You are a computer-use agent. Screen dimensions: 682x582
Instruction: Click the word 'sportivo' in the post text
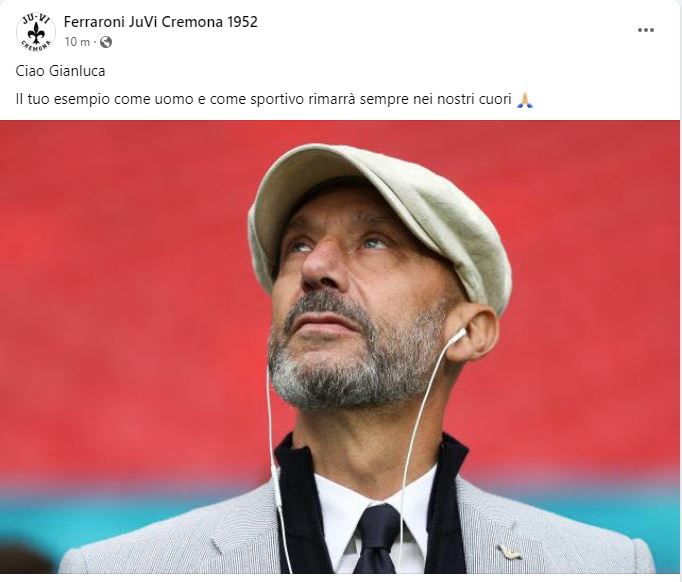click(x=277, y=99)
